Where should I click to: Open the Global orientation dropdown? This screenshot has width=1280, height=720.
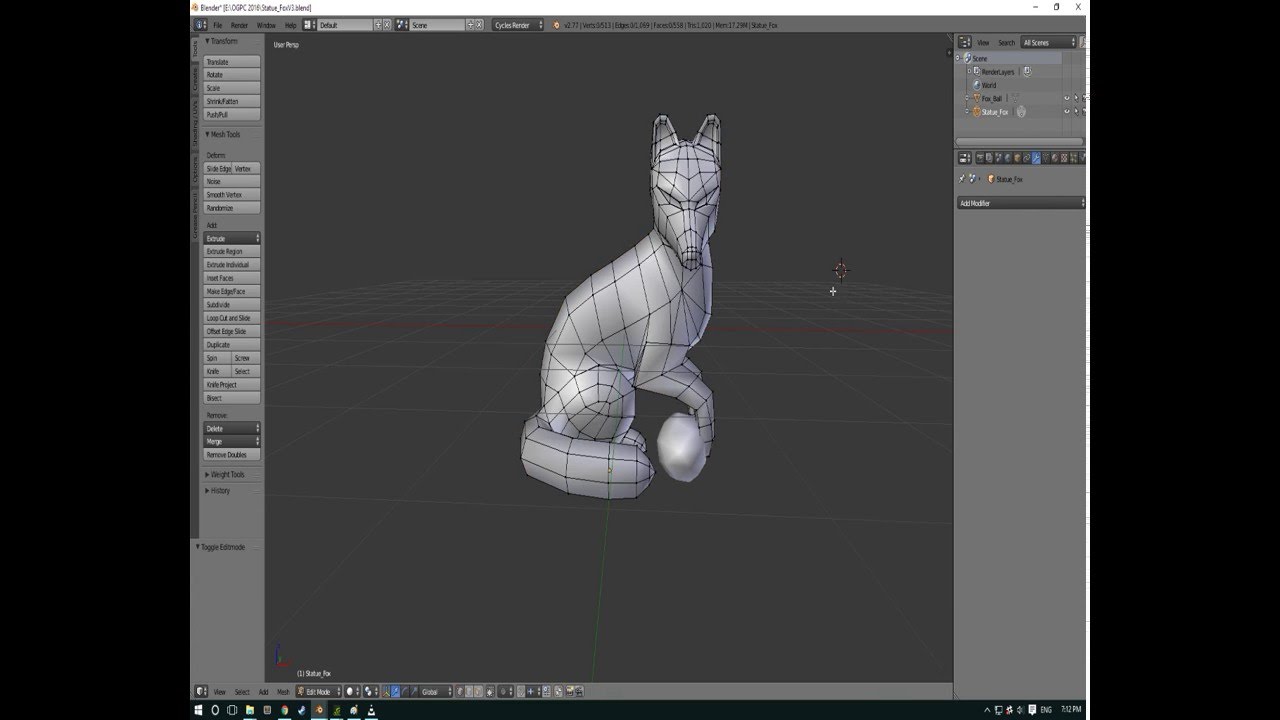[437, 692]
